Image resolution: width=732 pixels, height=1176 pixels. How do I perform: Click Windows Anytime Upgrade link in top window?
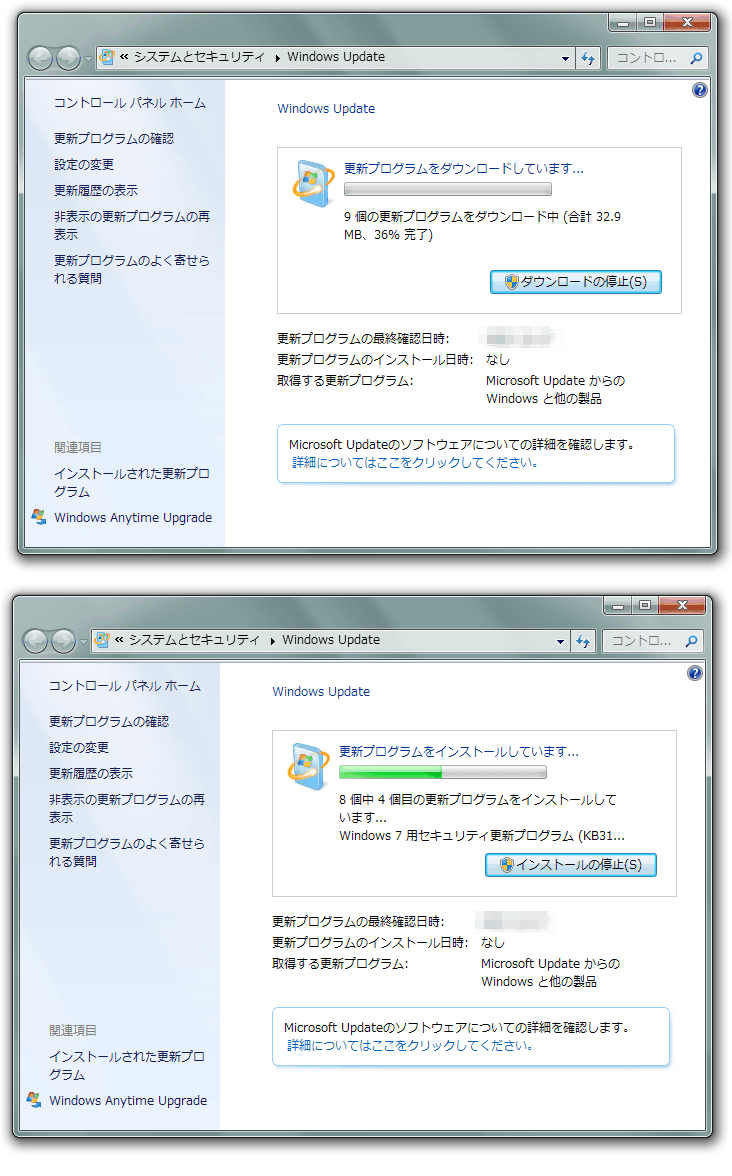coord(133,518)
